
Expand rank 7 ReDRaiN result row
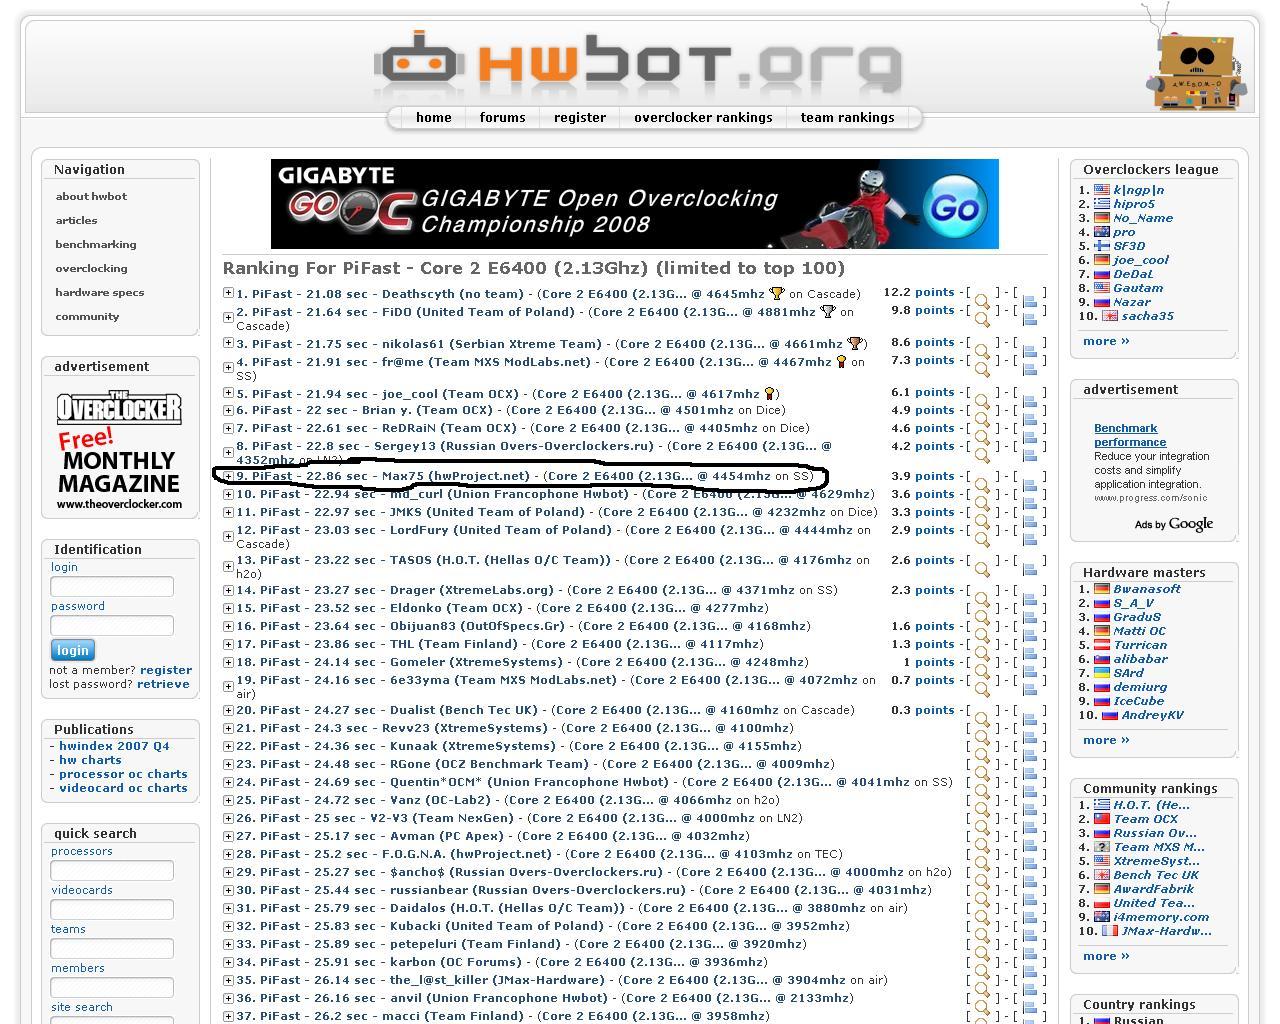tap(228, 427)
